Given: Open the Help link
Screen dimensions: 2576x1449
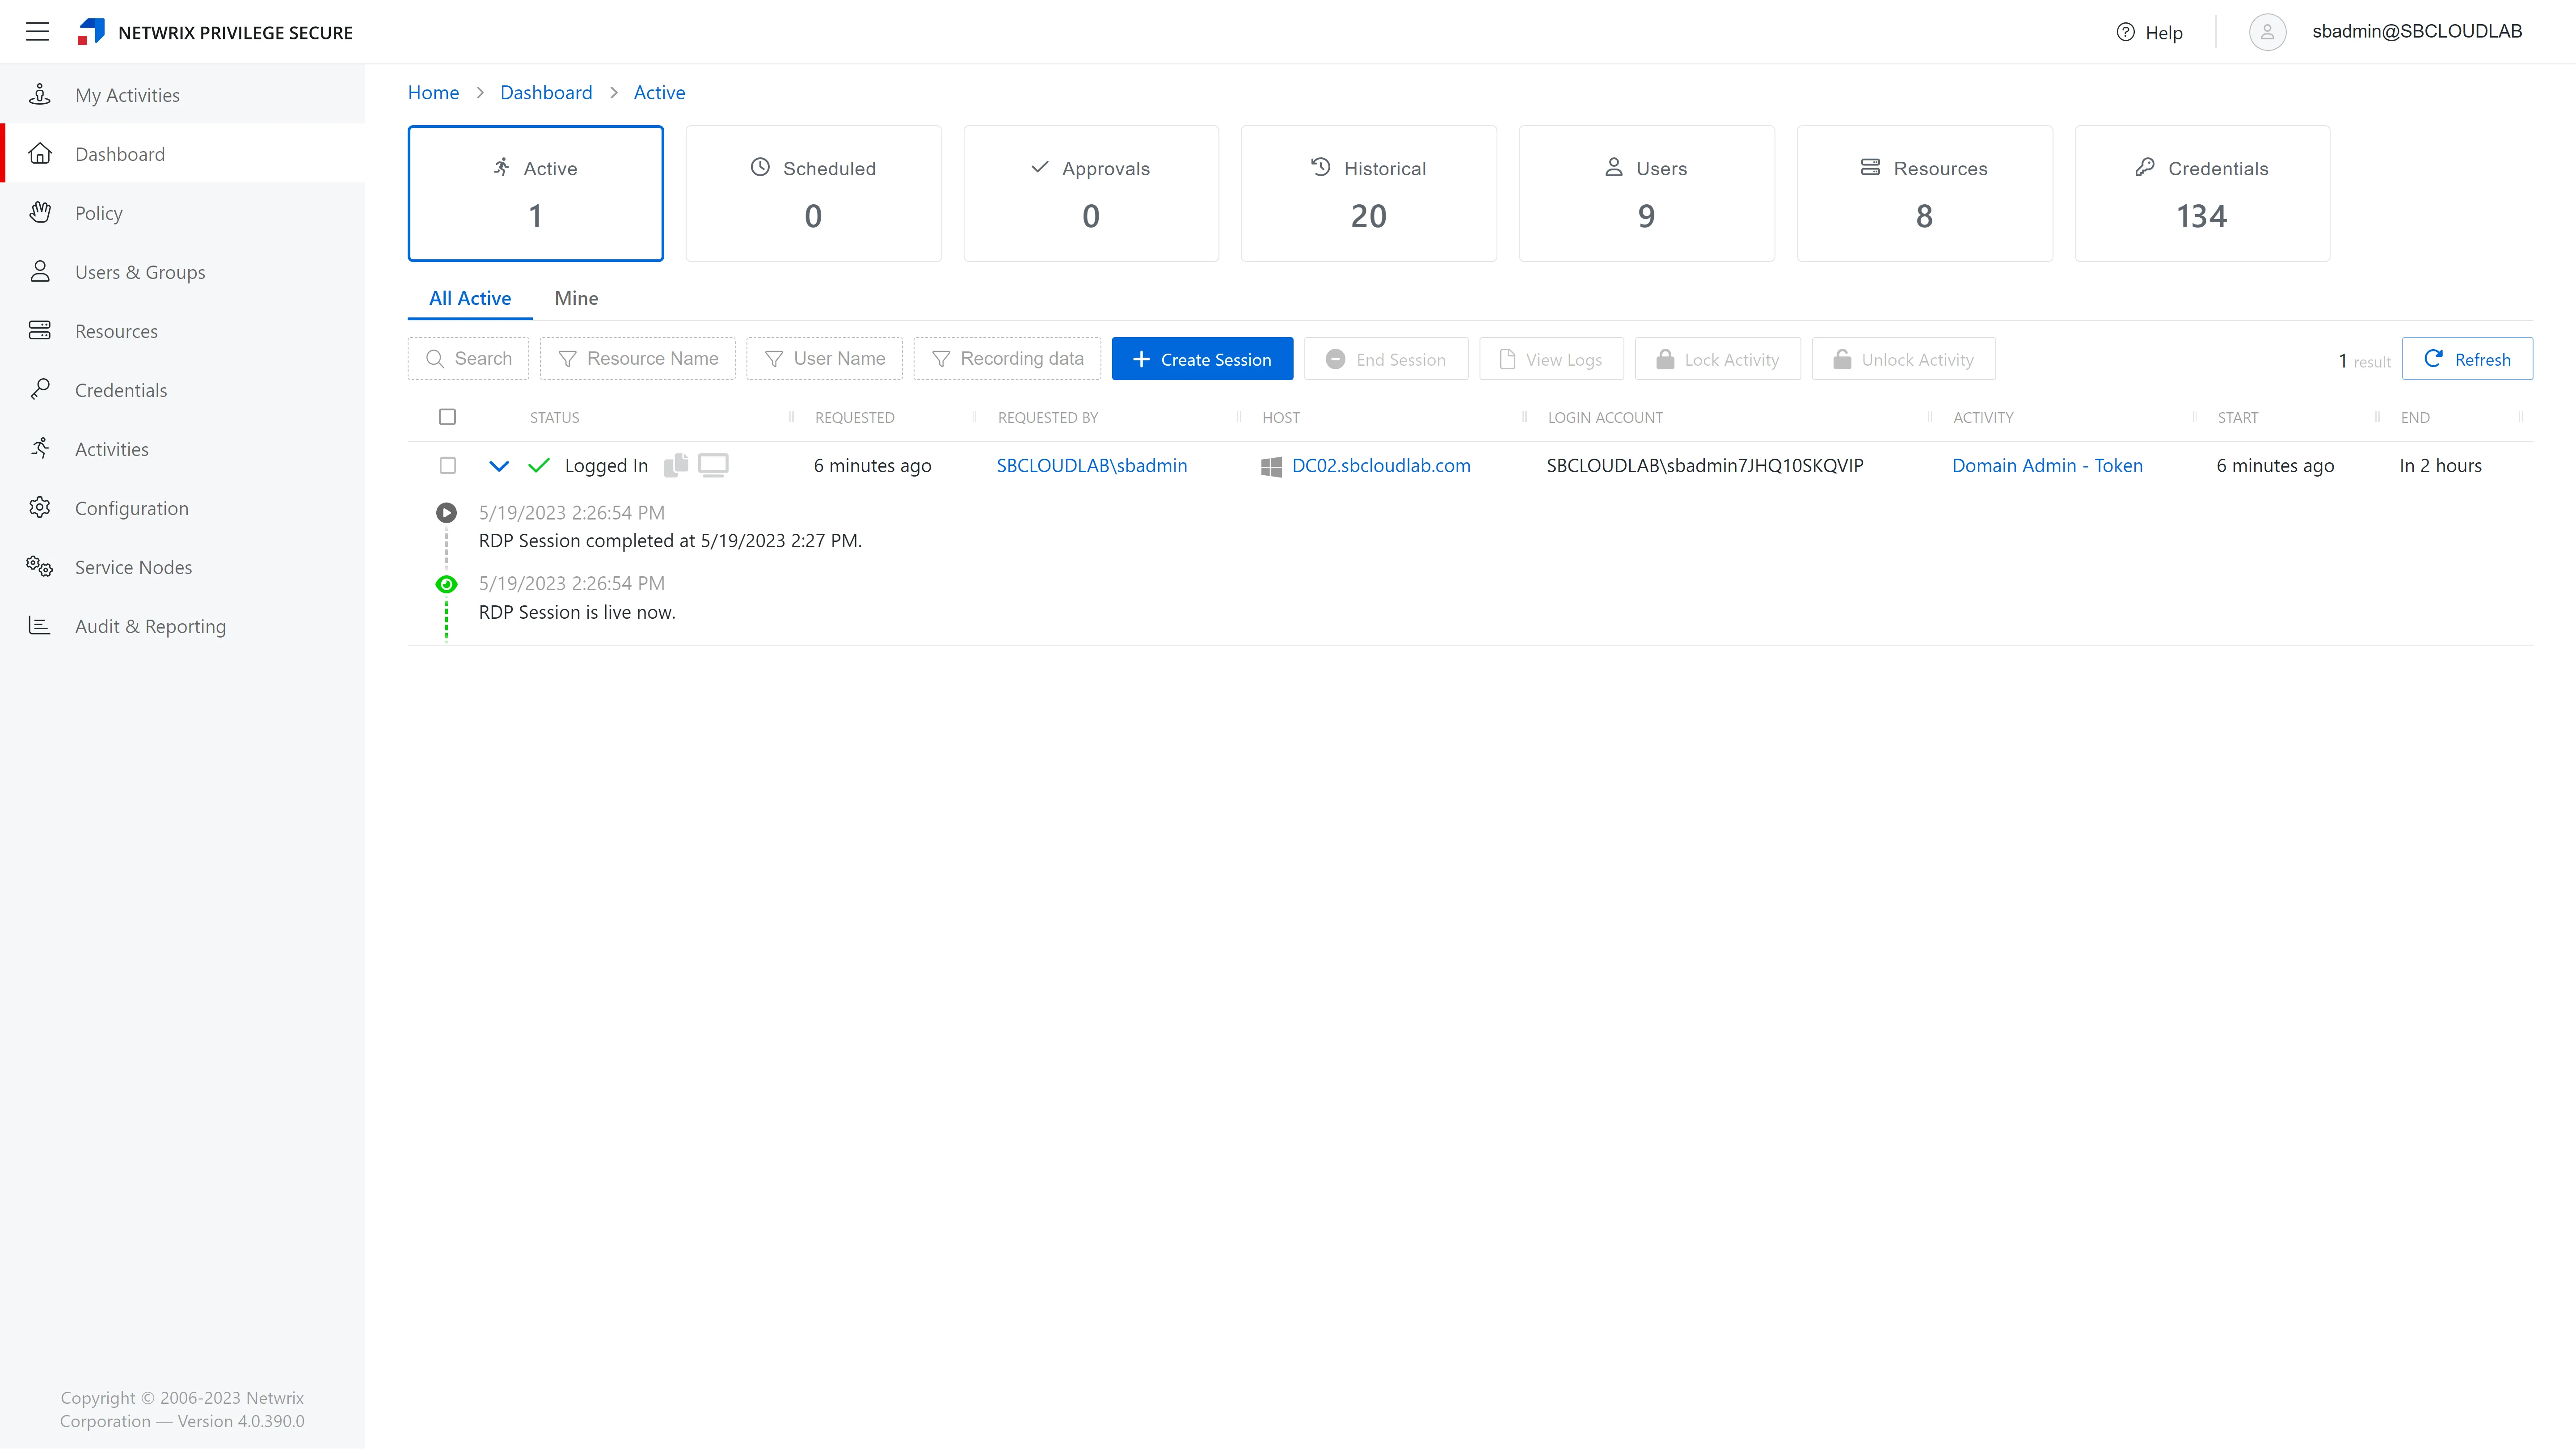Looking at the screenshot, I should 2149,33.
